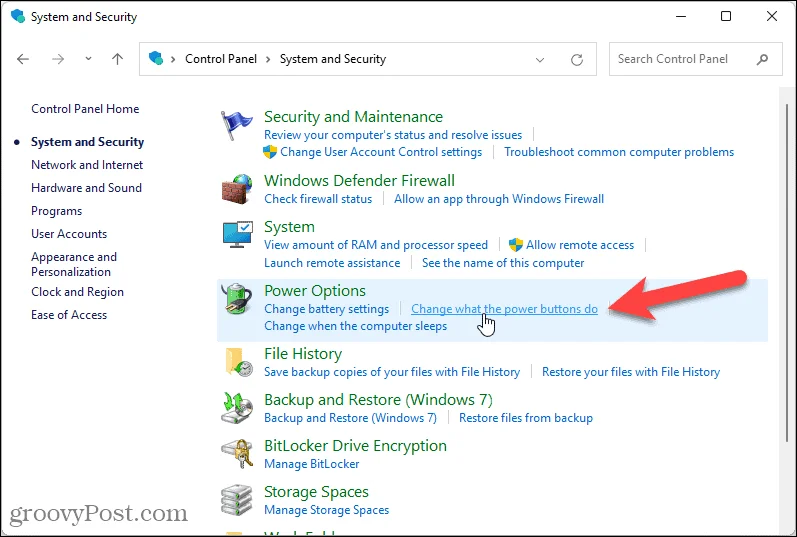Click the search magnifier icon
Image resolution: width=797 pixels, height=537 pixels.
(x=762, y=59)
